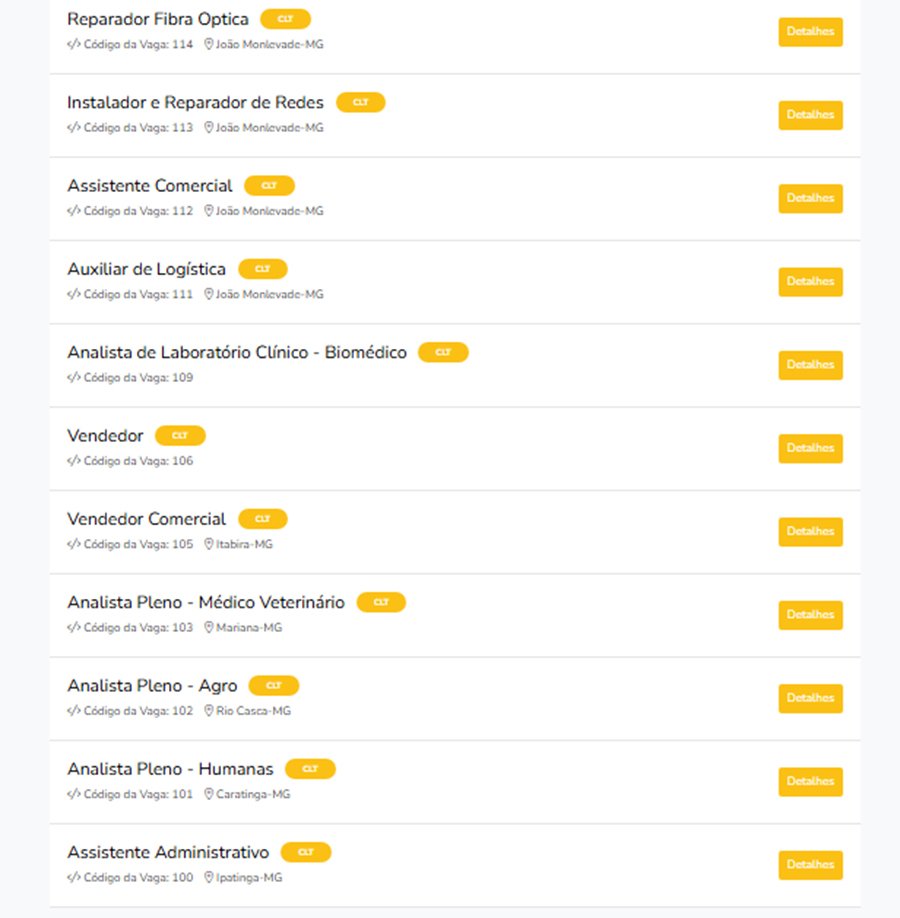Click code icon next to vaga 106
This screenshot has height=918, width=900.
[x=73, y=461]
